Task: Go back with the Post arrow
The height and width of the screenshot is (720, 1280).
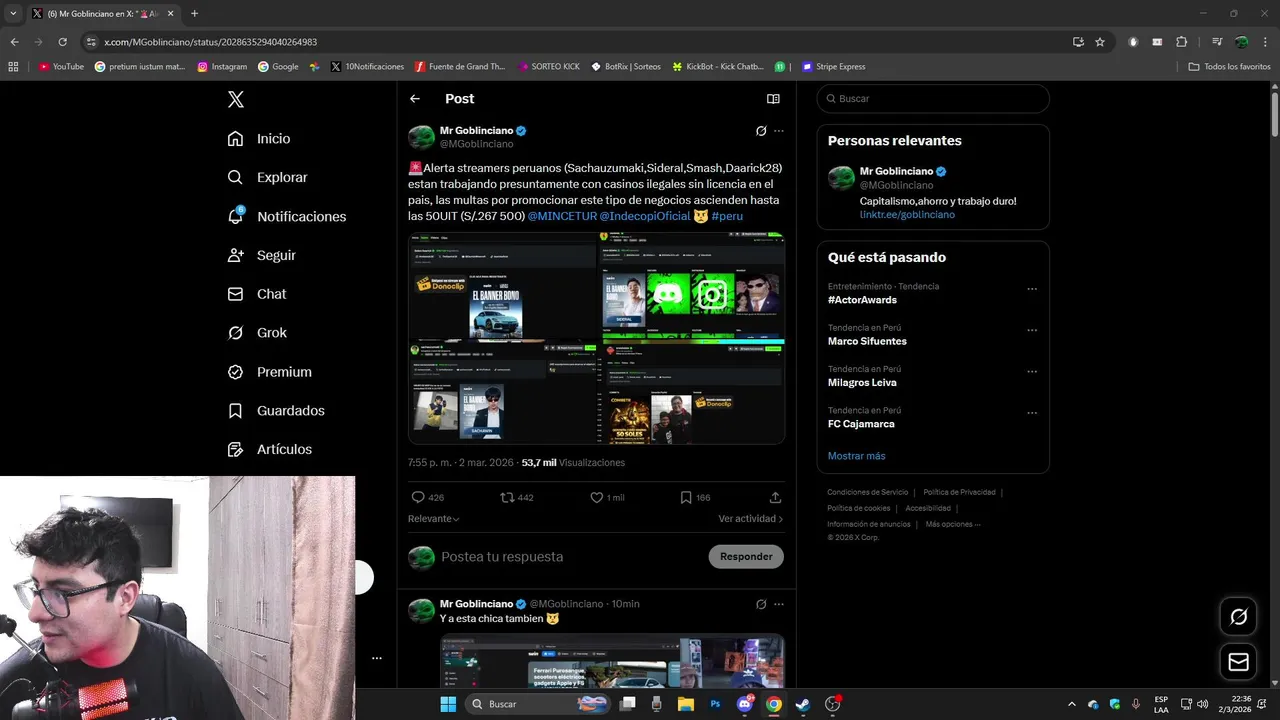Action: click(x=415, y=99)
